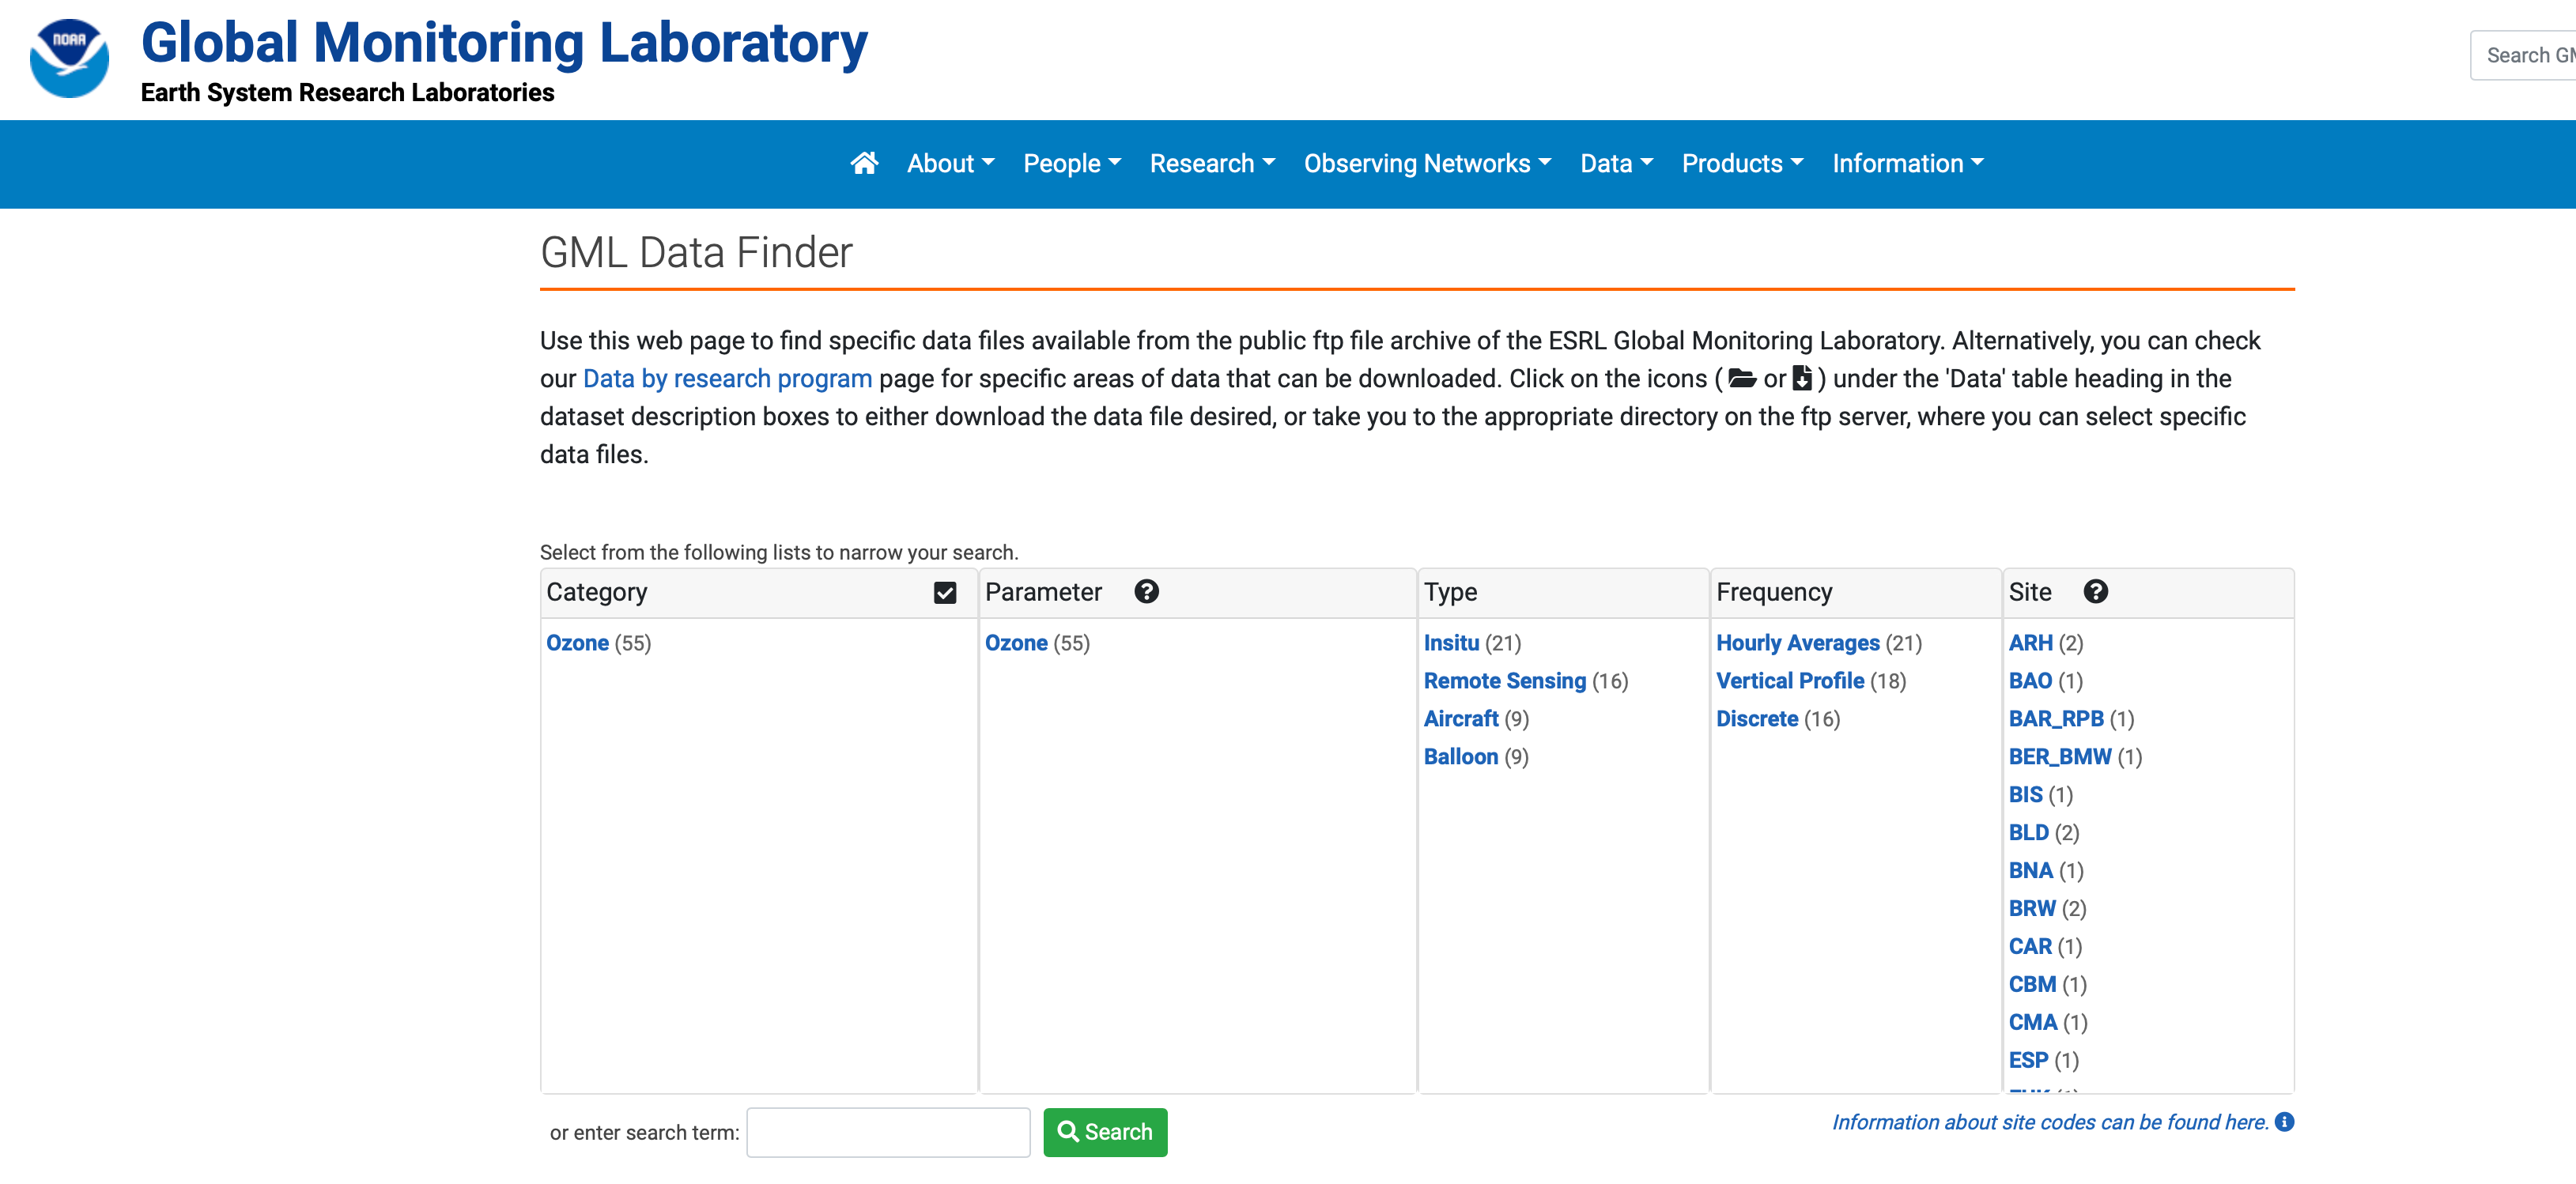Follow Data by research program link
Viewport: 2576px width, 1184px height.
[727, 379]
